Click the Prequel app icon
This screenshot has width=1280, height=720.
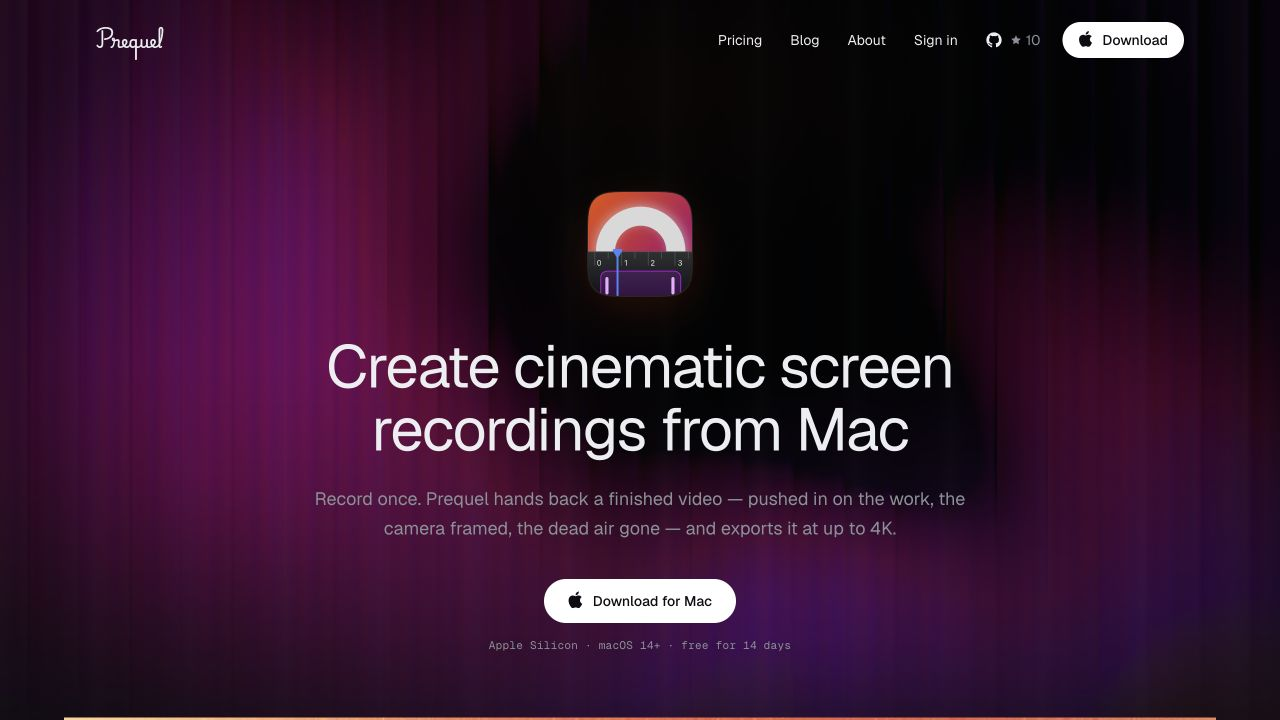tap(640, 244)
